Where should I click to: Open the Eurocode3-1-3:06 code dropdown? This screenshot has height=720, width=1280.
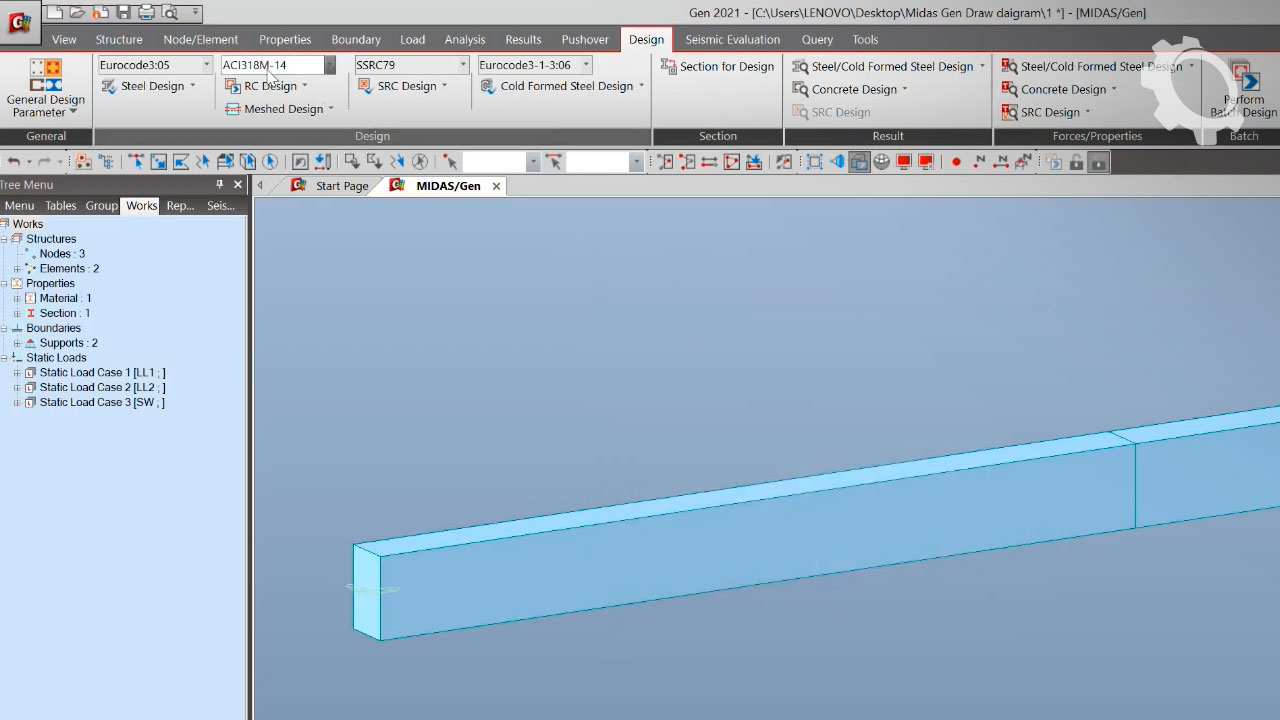[x=586, y=65]
